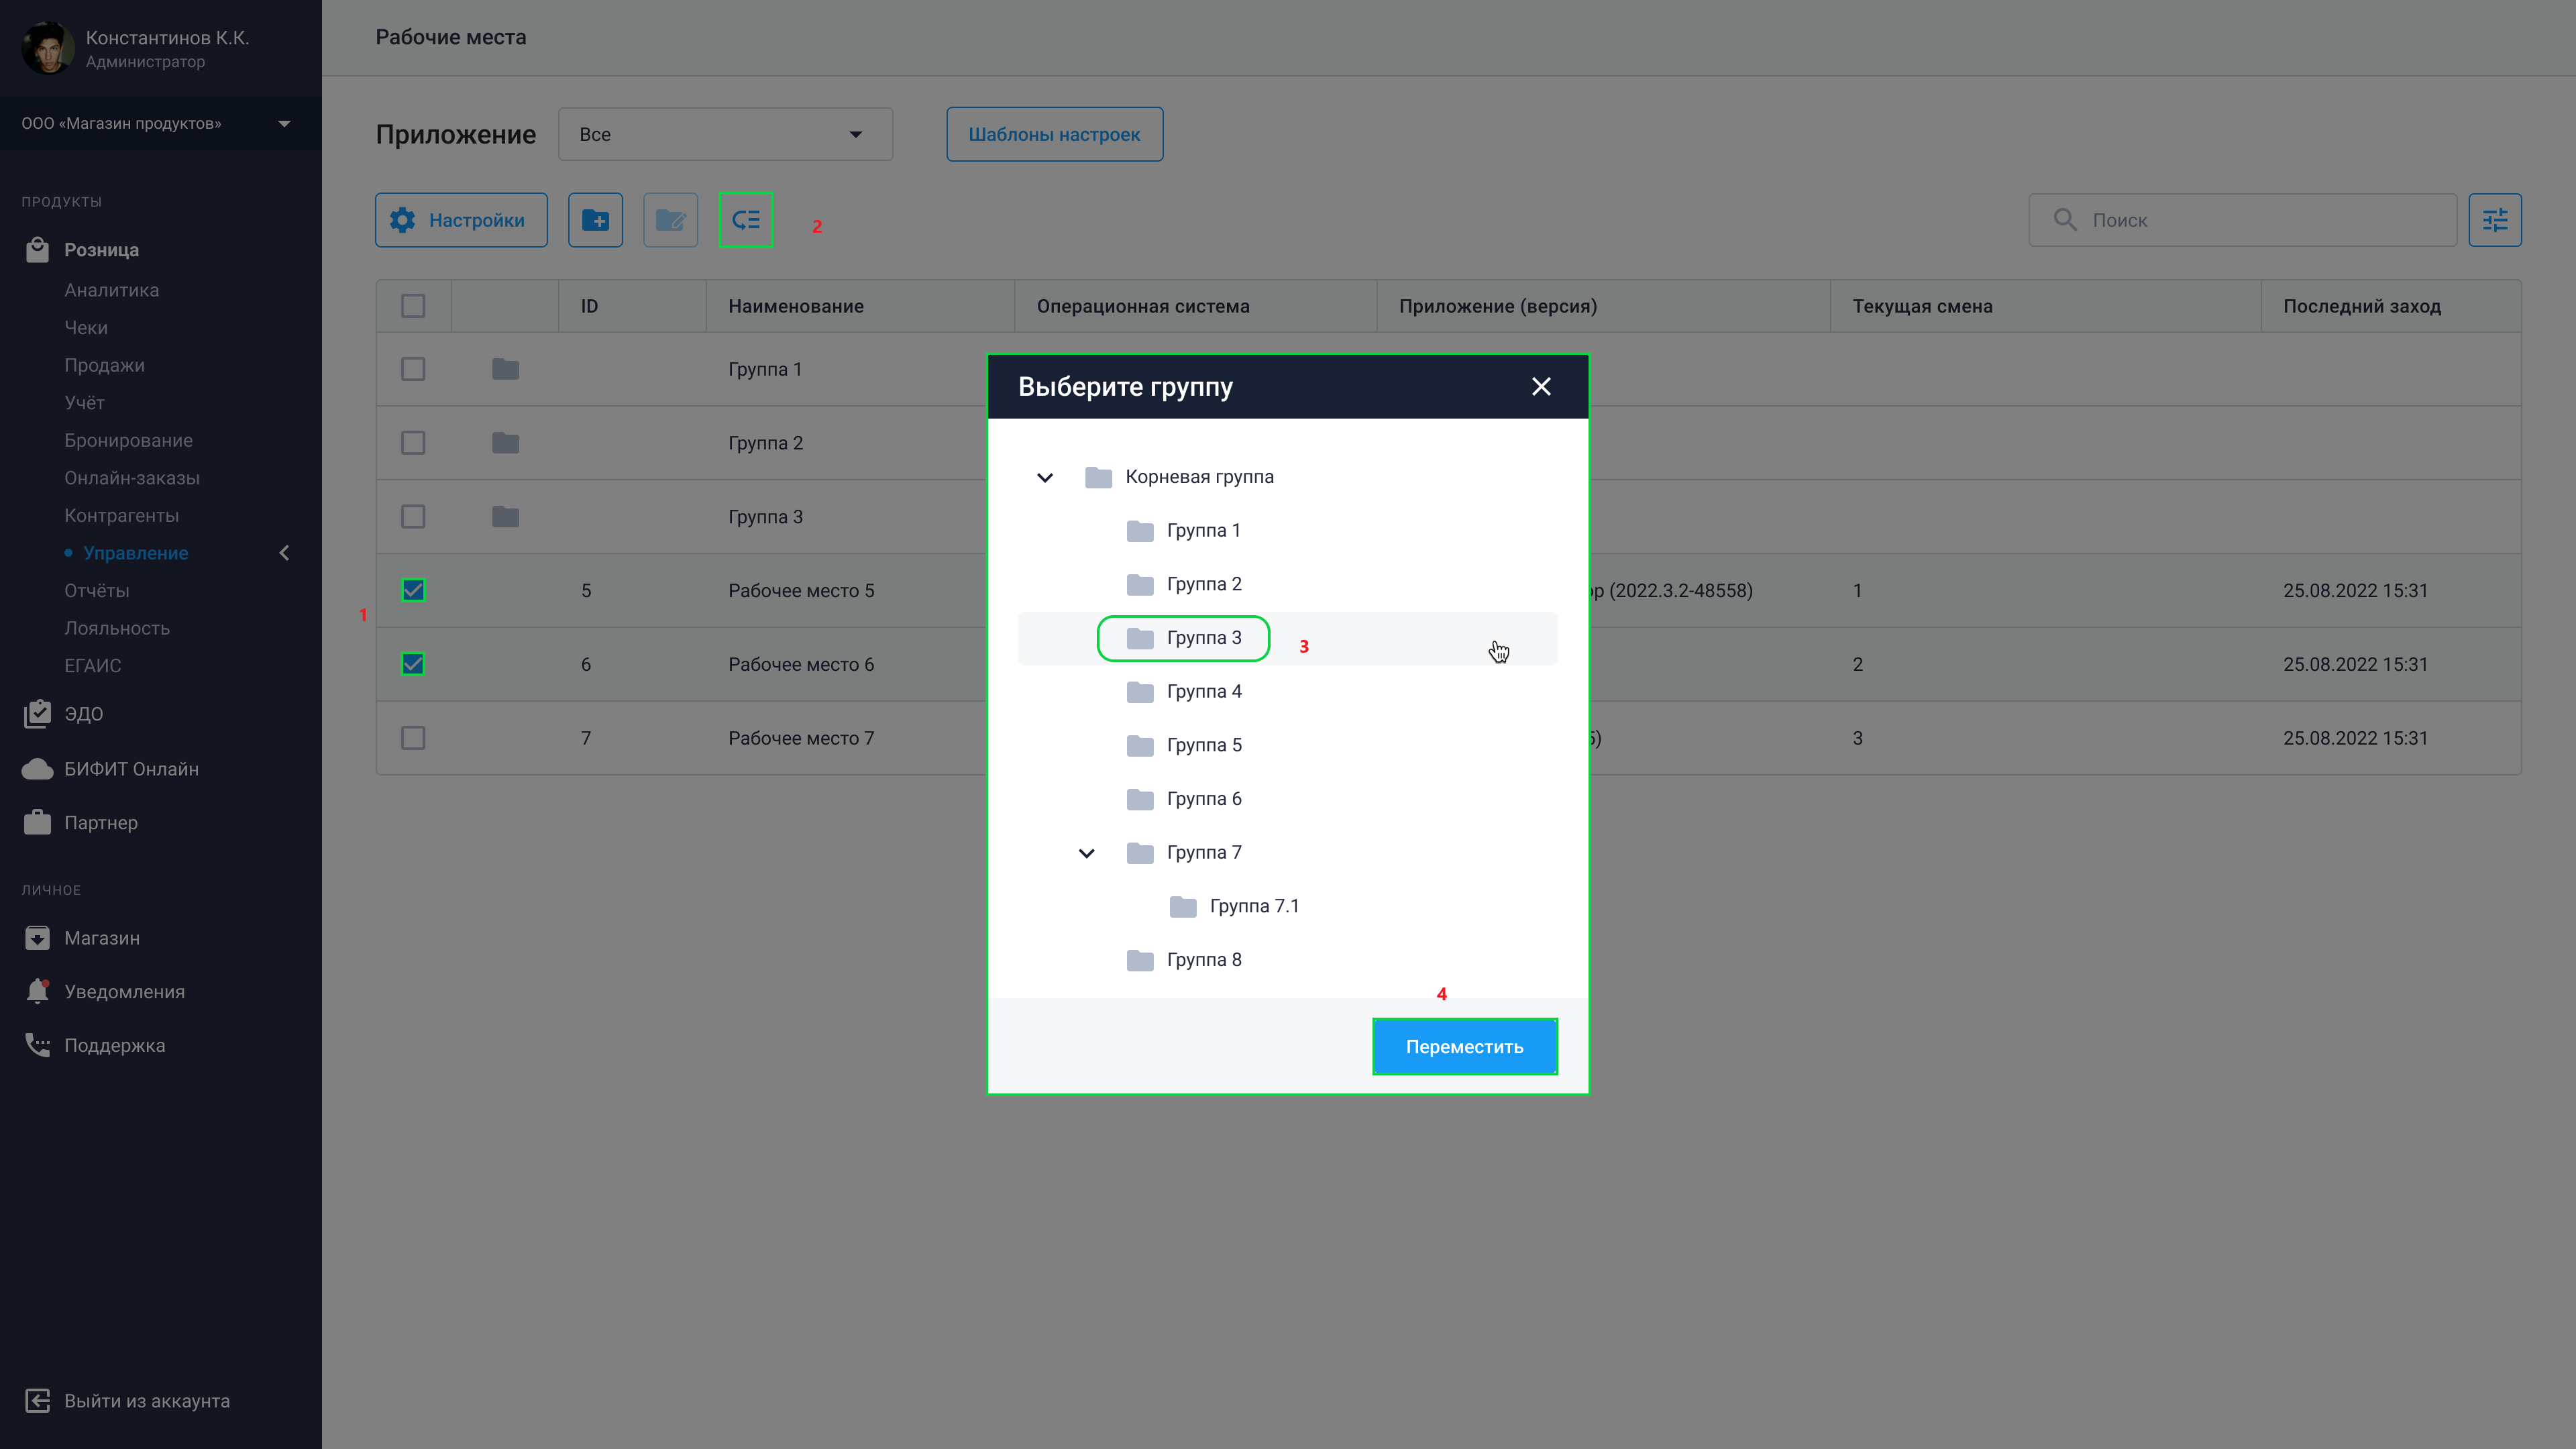
Task: Click the logout icon at sidebar bottom
Action: (x=37, y=1401)
